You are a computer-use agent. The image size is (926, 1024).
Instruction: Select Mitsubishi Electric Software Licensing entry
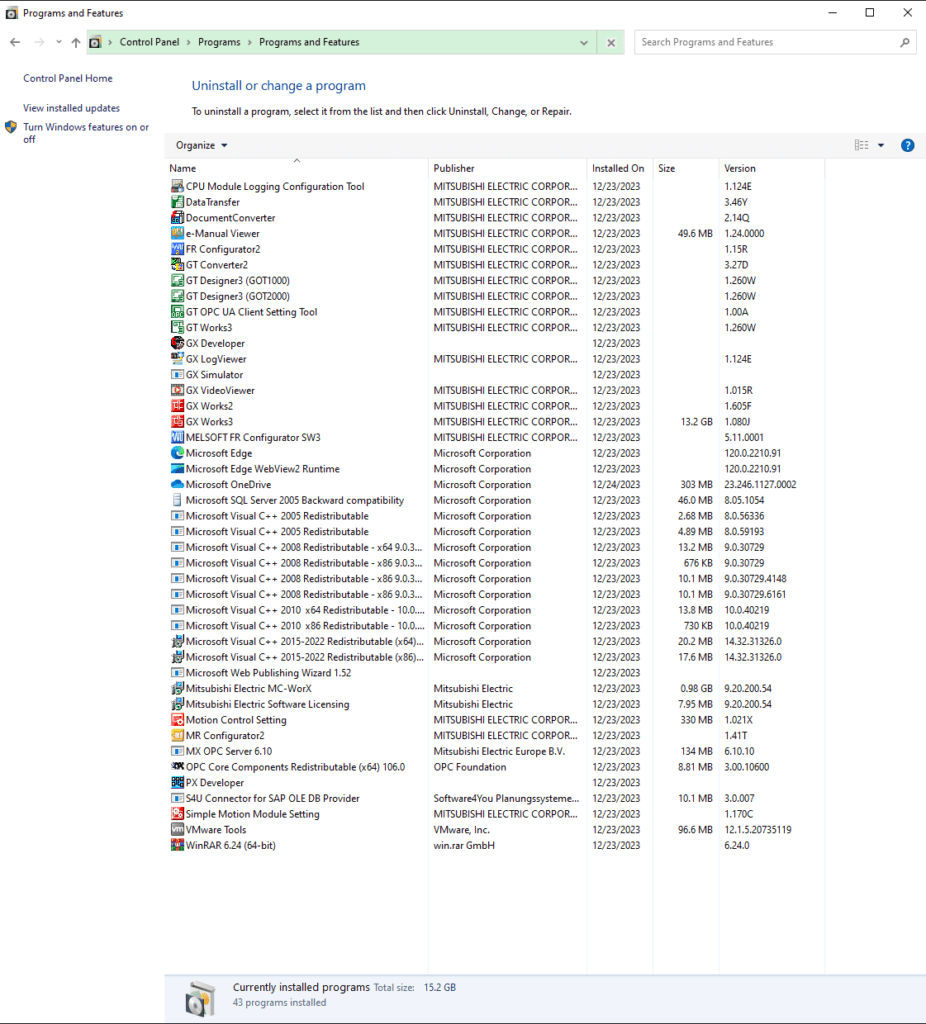pos(494,704)
